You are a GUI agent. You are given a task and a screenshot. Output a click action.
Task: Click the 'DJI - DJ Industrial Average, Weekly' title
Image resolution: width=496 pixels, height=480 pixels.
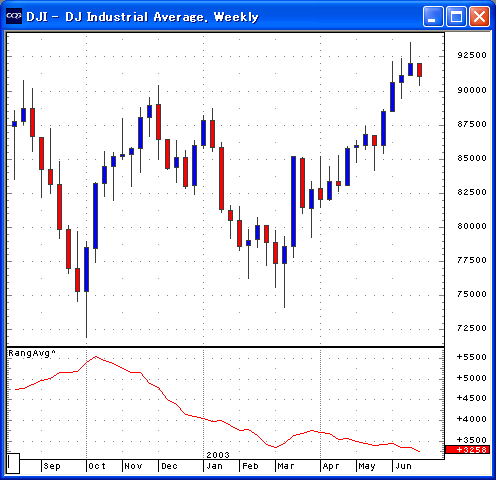click(x=142, y=17)
